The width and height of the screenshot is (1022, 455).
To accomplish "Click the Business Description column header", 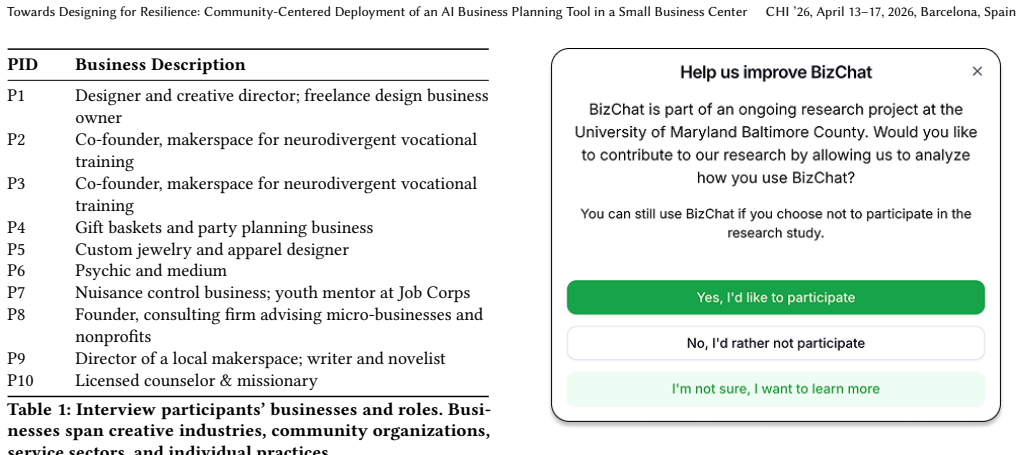I will [x=160, y=65].
